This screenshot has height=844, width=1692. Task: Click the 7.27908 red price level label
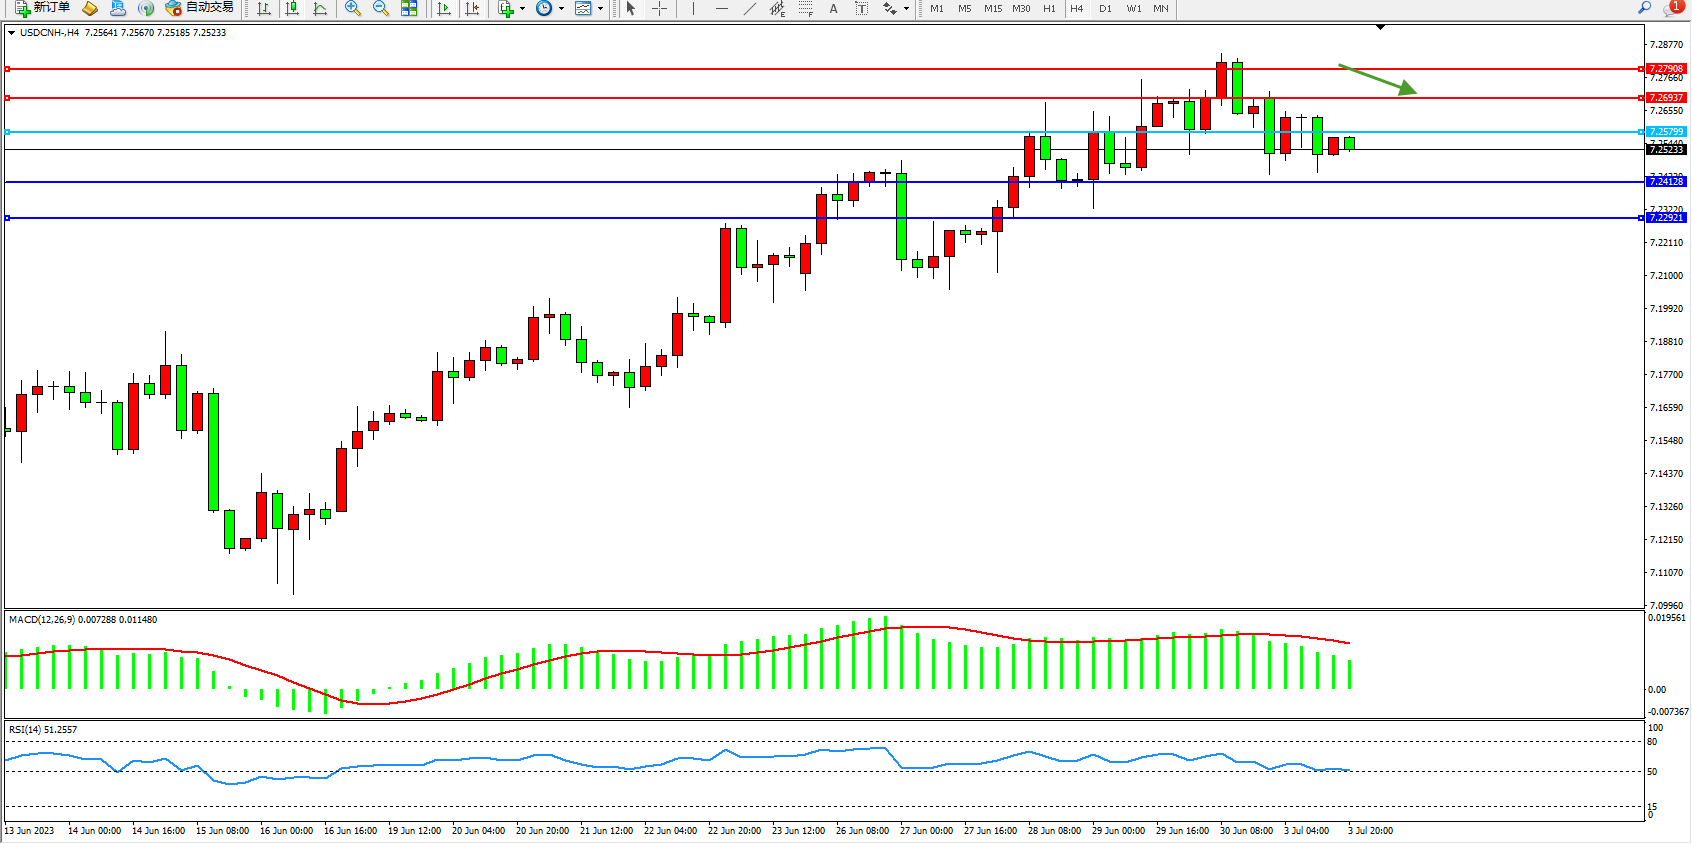[x=1666, y=69]
